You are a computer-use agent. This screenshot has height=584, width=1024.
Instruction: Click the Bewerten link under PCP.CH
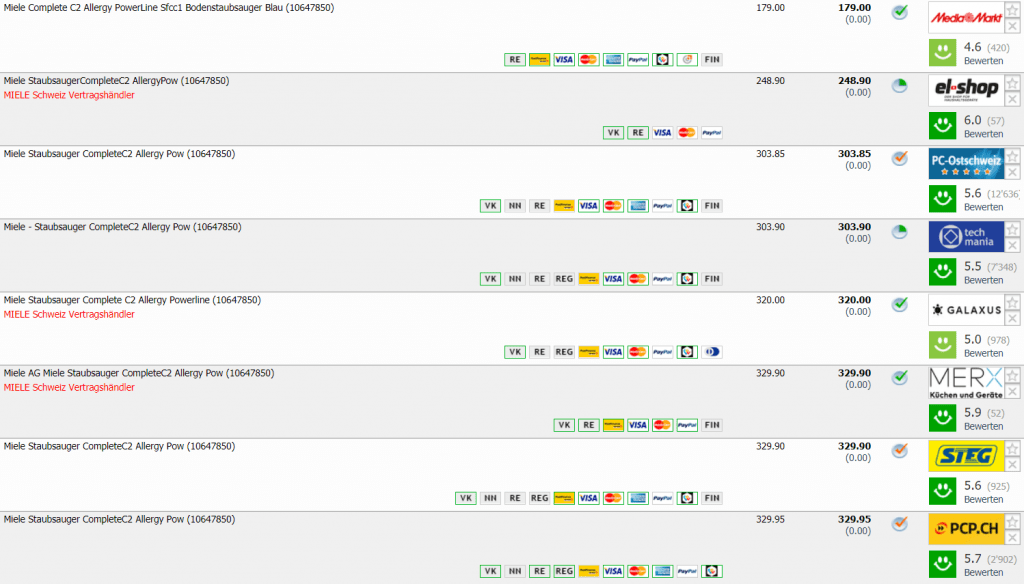983,572
